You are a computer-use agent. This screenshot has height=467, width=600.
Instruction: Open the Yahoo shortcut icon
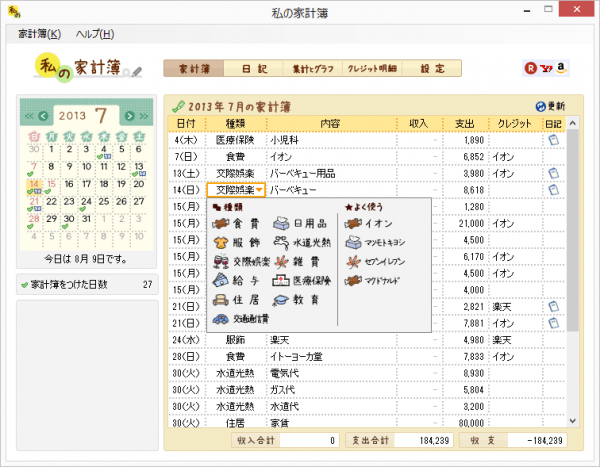point(546,69)
